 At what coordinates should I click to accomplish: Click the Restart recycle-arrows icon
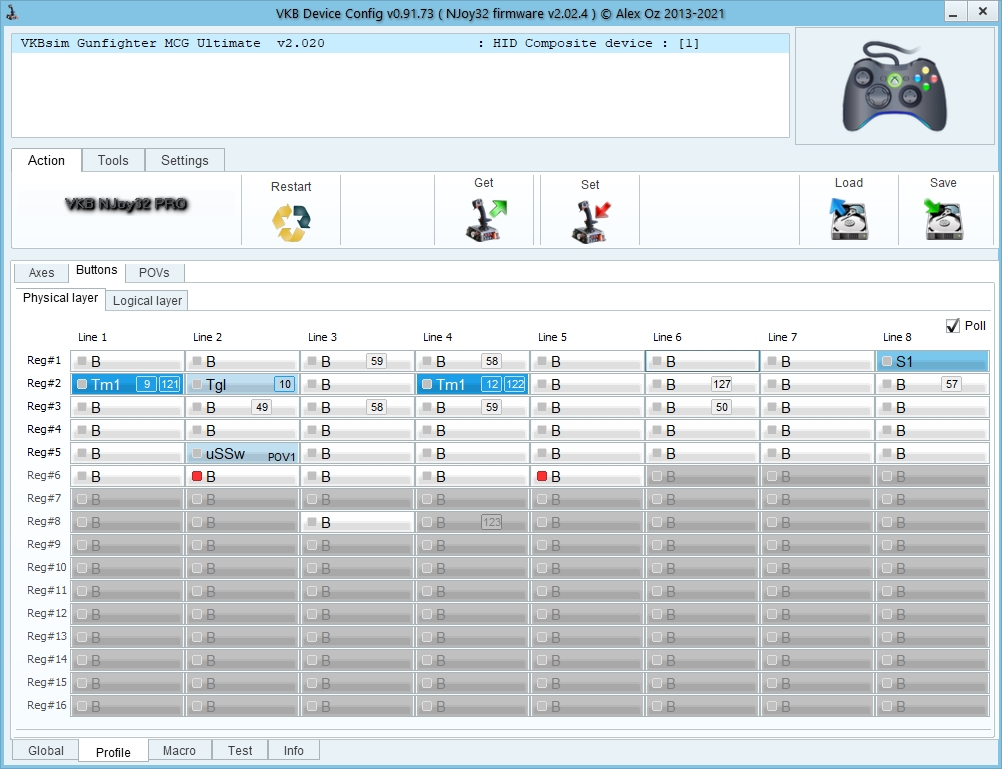click(x=291, y=221)
